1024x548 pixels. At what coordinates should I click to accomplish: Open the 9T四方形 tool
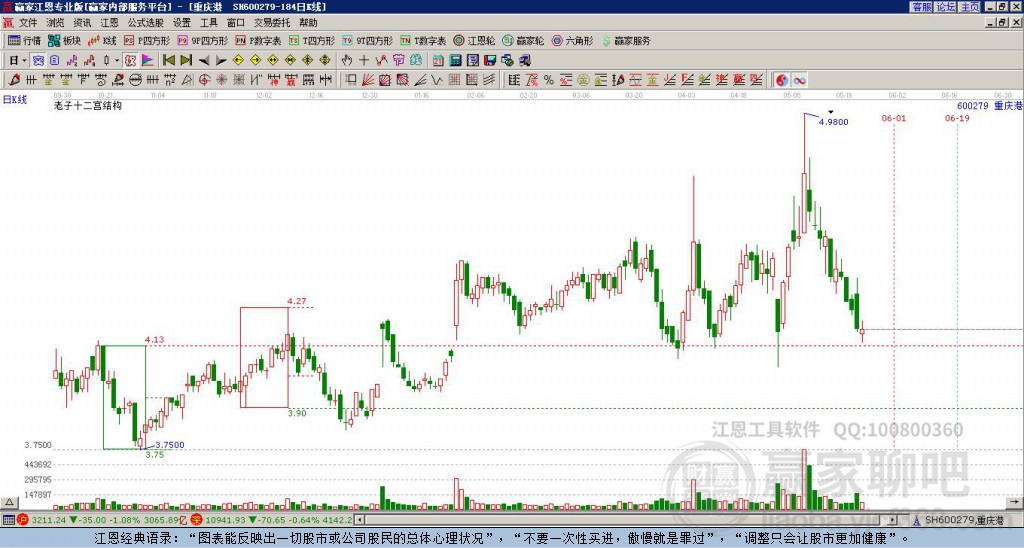(367, 40)
